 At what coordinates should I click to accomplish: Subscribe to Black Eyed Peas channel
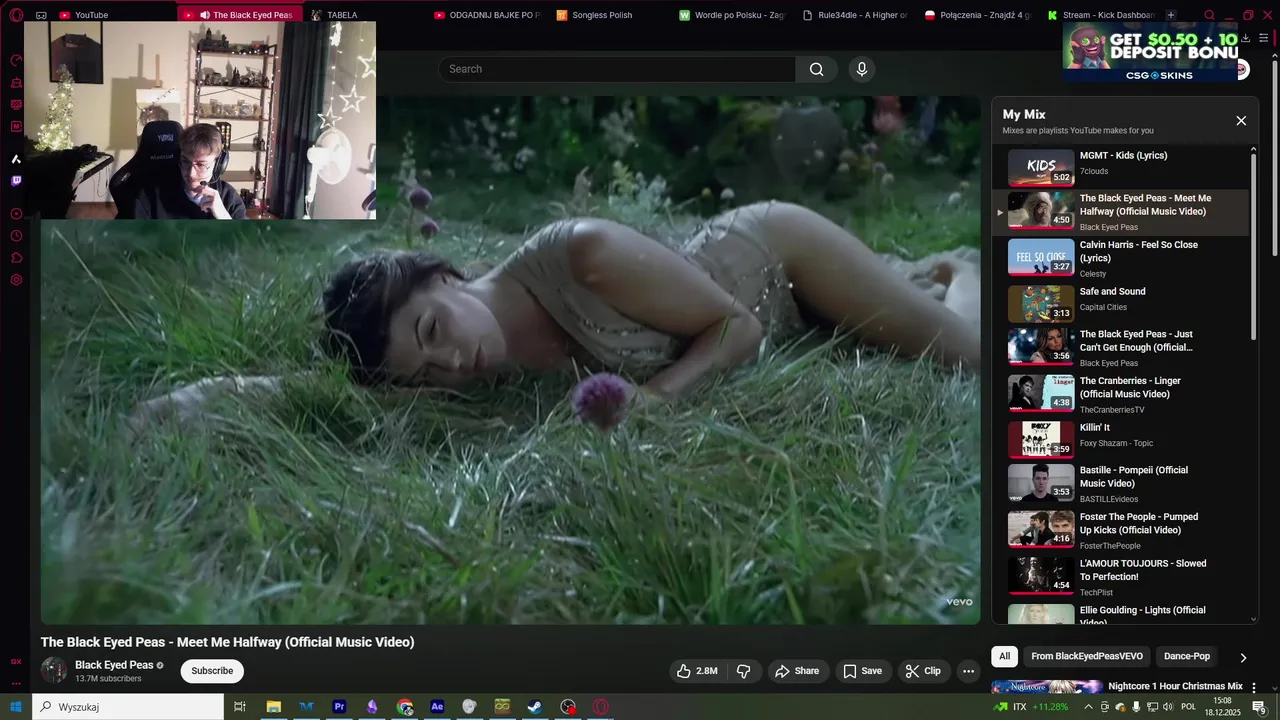pos(212,671)
